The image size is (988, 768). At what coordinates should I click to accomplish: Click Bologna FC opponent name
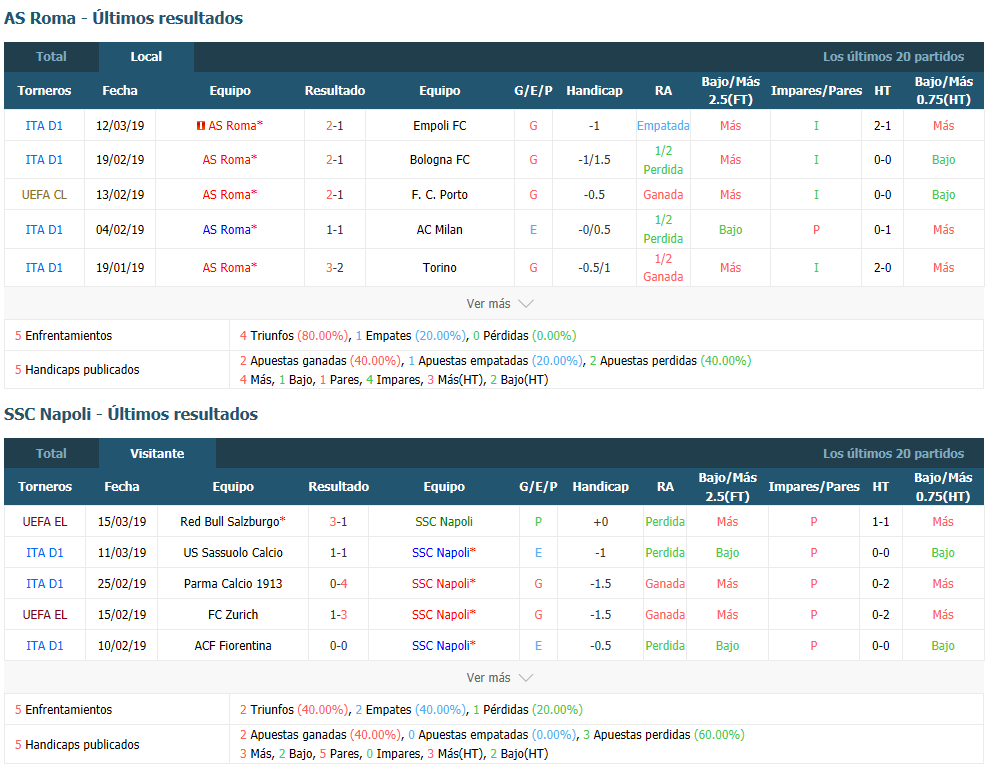coord(440,160)
